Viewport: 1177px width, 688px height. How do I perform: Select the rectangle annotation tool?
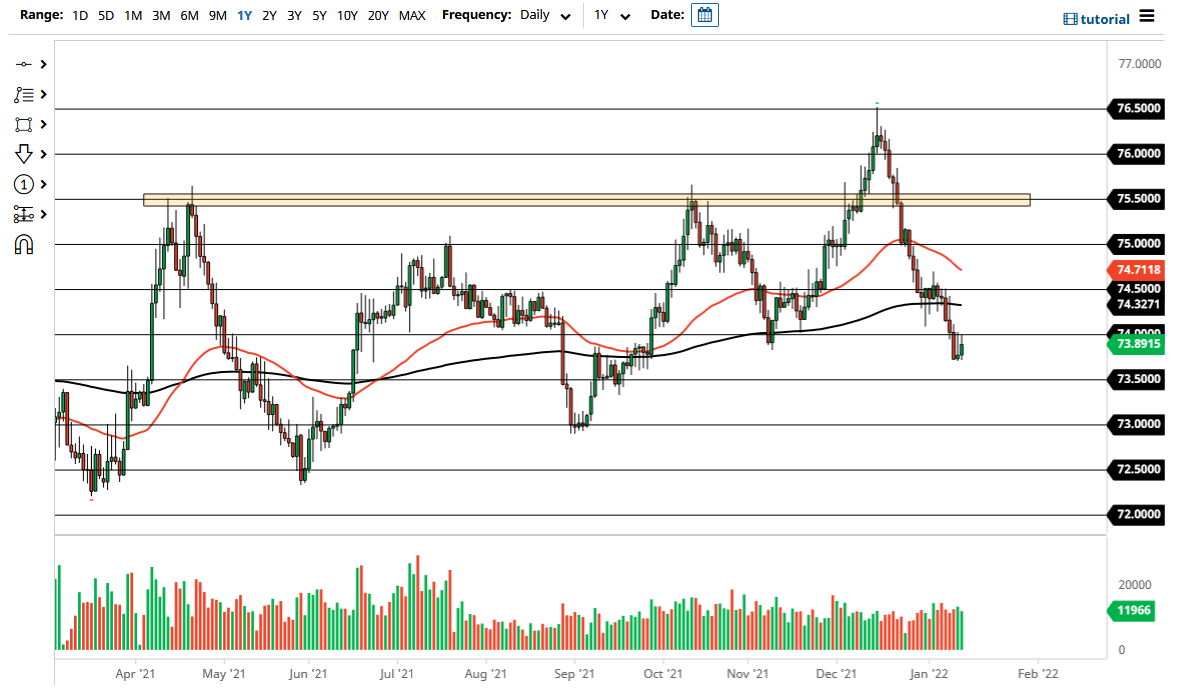25,124
